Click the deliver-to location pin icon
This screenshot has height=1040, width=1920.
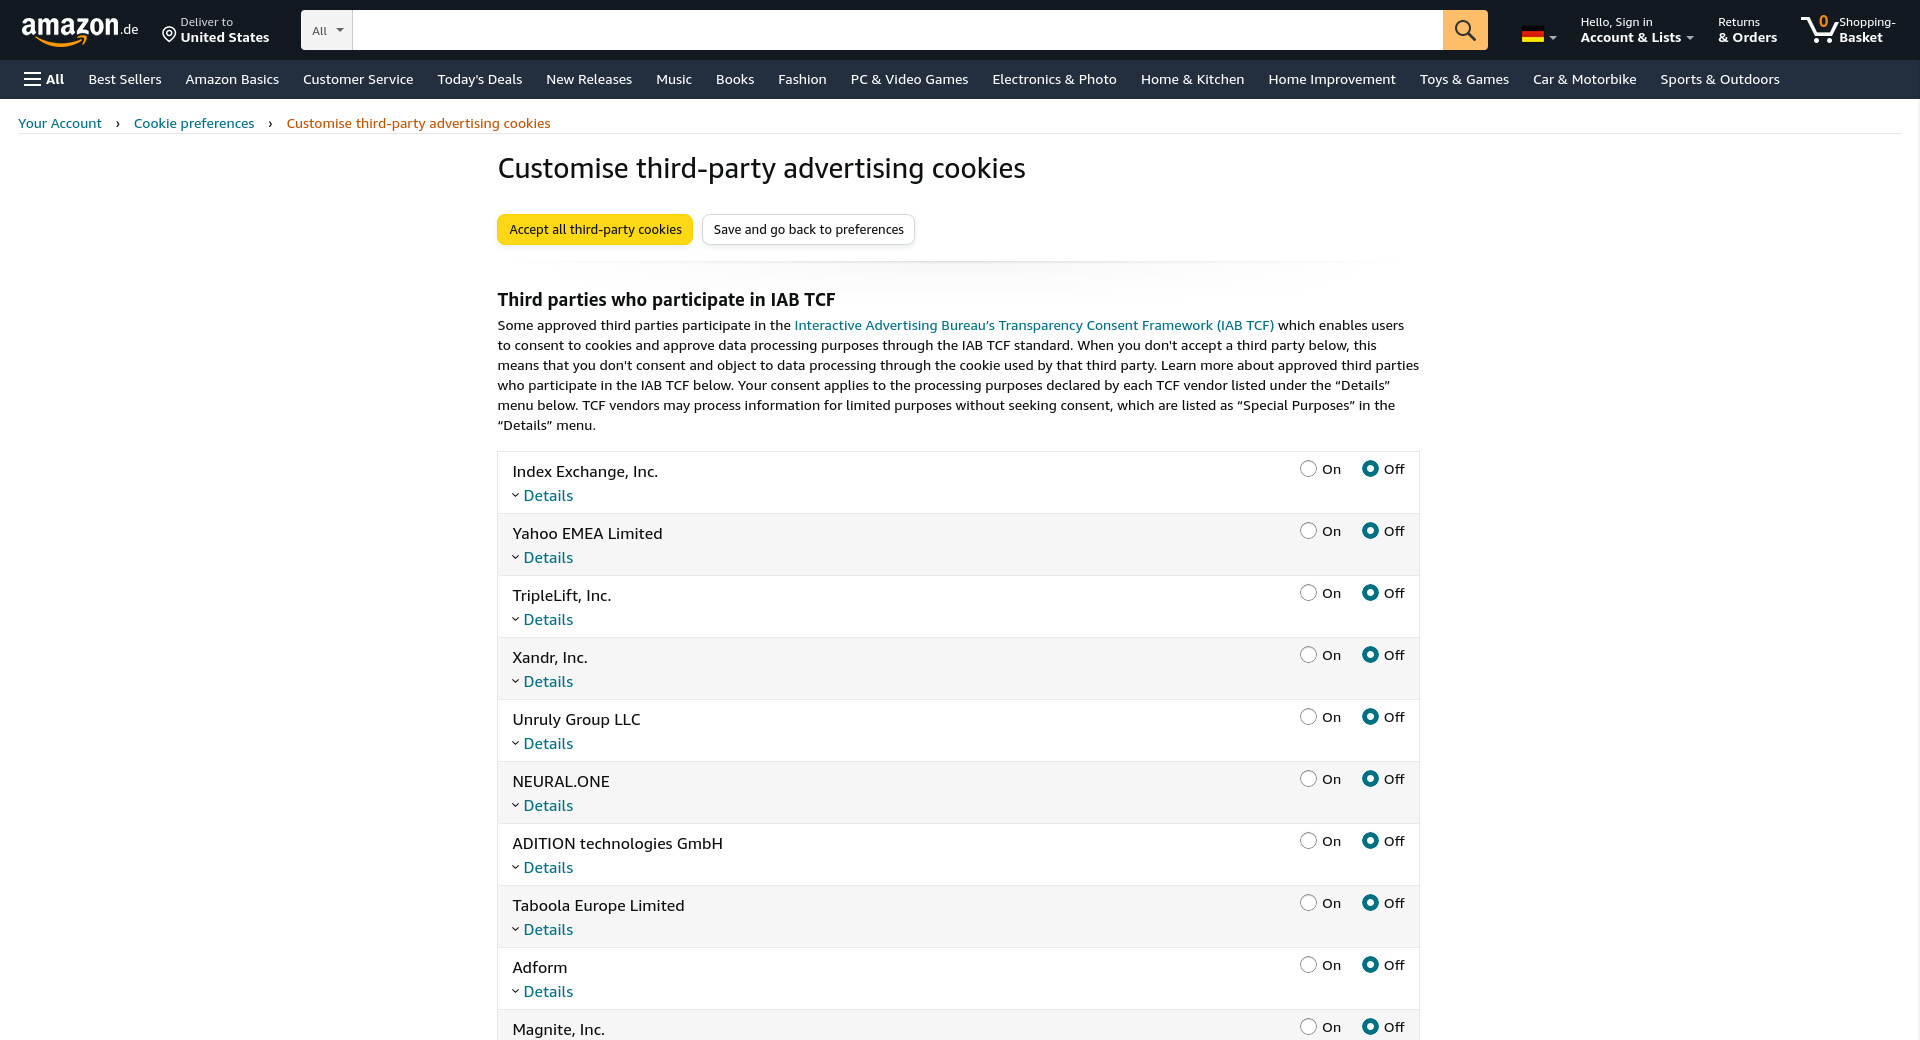coord(169,35)
